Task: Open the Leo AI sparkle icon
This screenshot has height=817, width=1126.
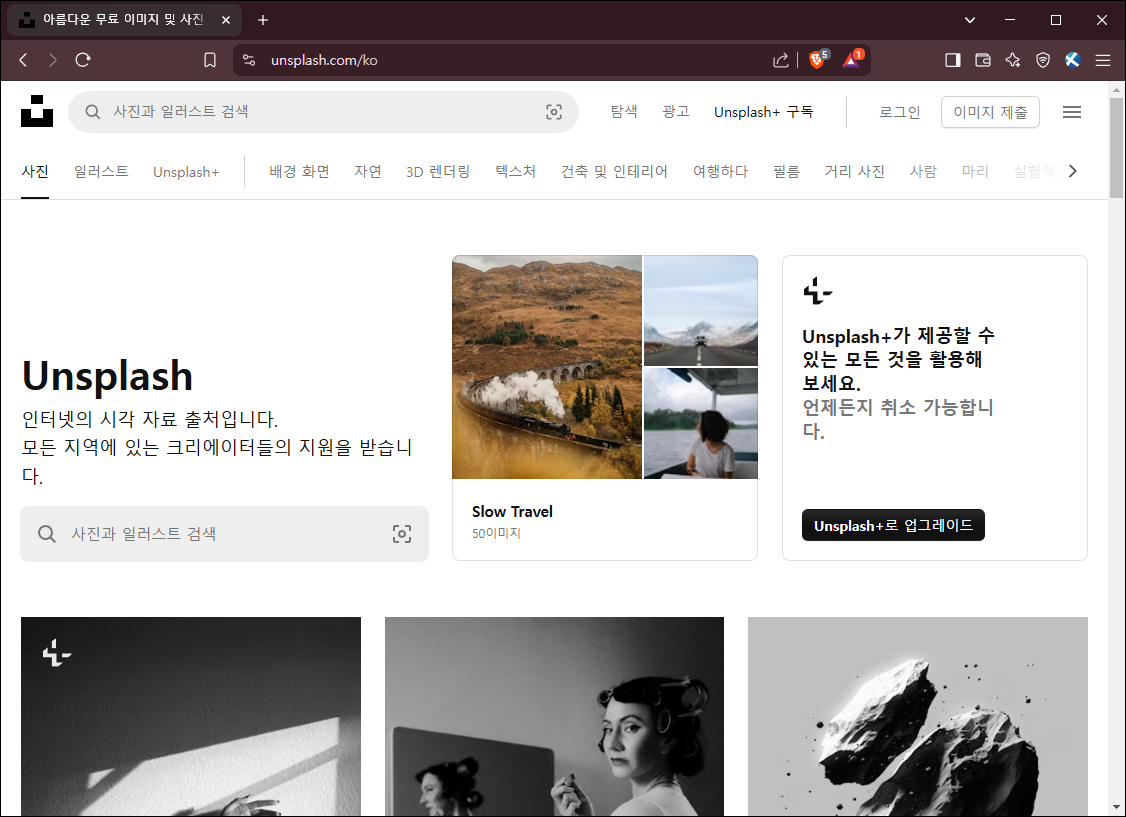Action: click(1013, 60)
